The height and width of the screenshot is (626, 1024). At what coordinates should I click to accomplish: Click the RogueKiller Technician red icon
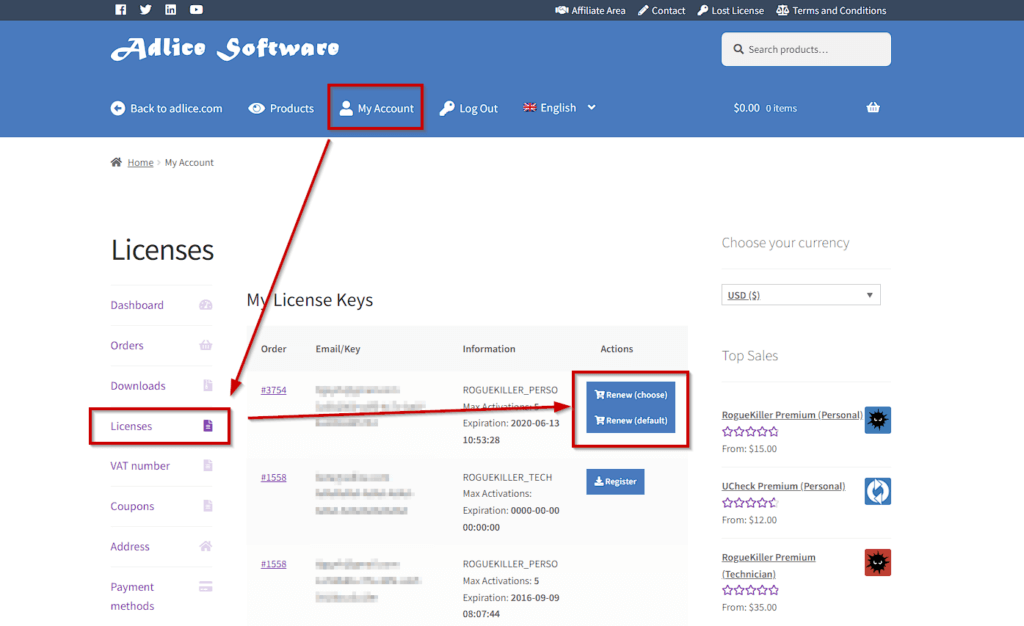tap(877, 562)
